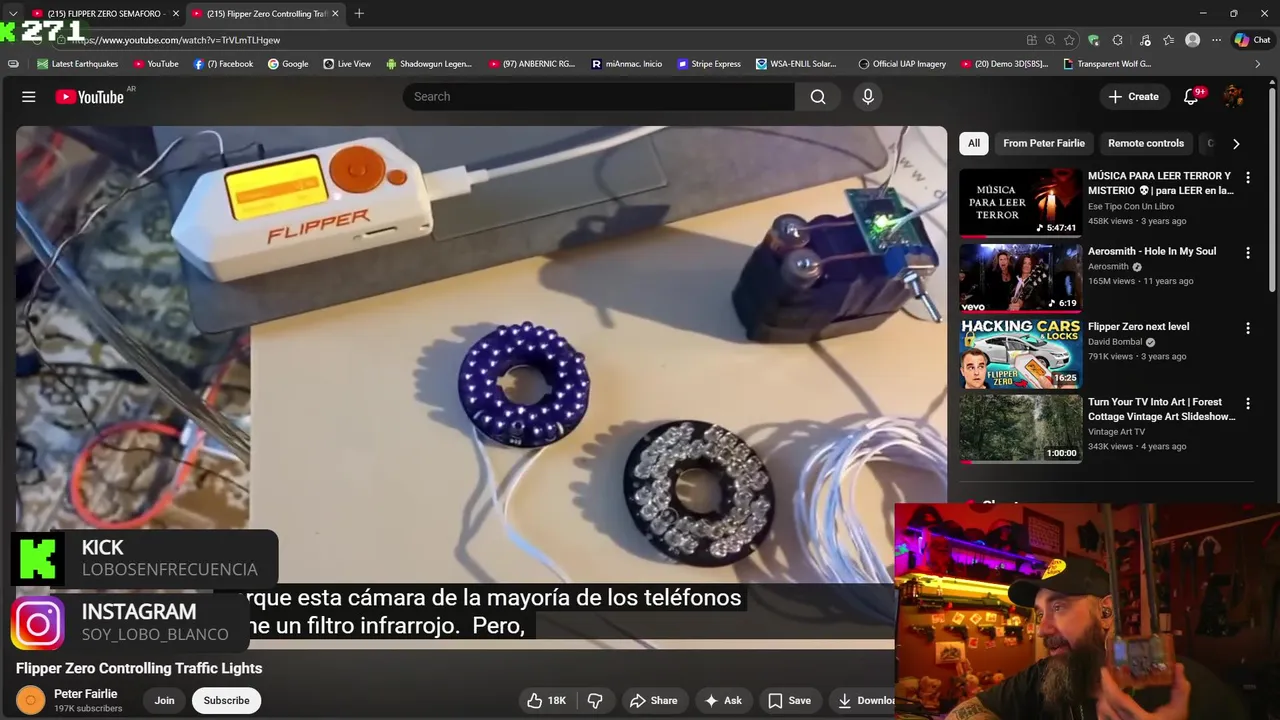Open the YouTube notifications bell
The height and width of the screenshot is (720, 1280).
pos(1191,97)
